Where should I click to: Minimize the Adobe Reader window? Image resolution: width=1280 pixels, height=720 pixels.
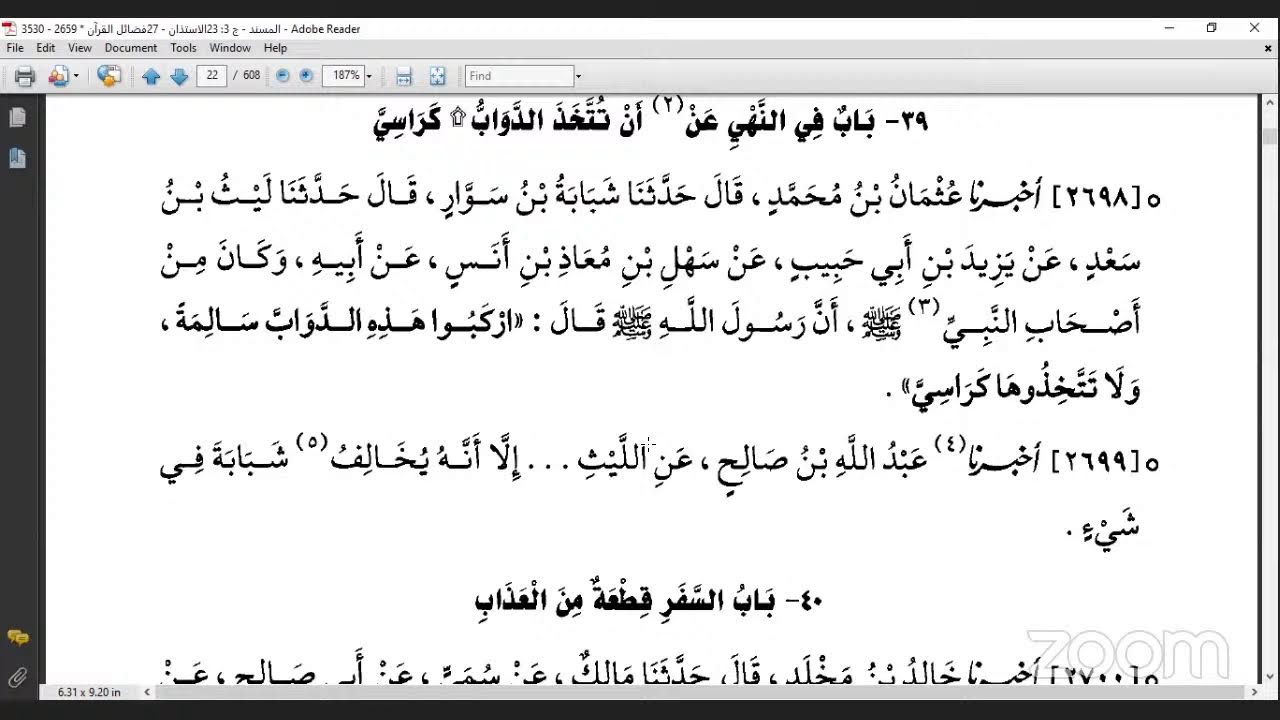(x=1168, y=28)
